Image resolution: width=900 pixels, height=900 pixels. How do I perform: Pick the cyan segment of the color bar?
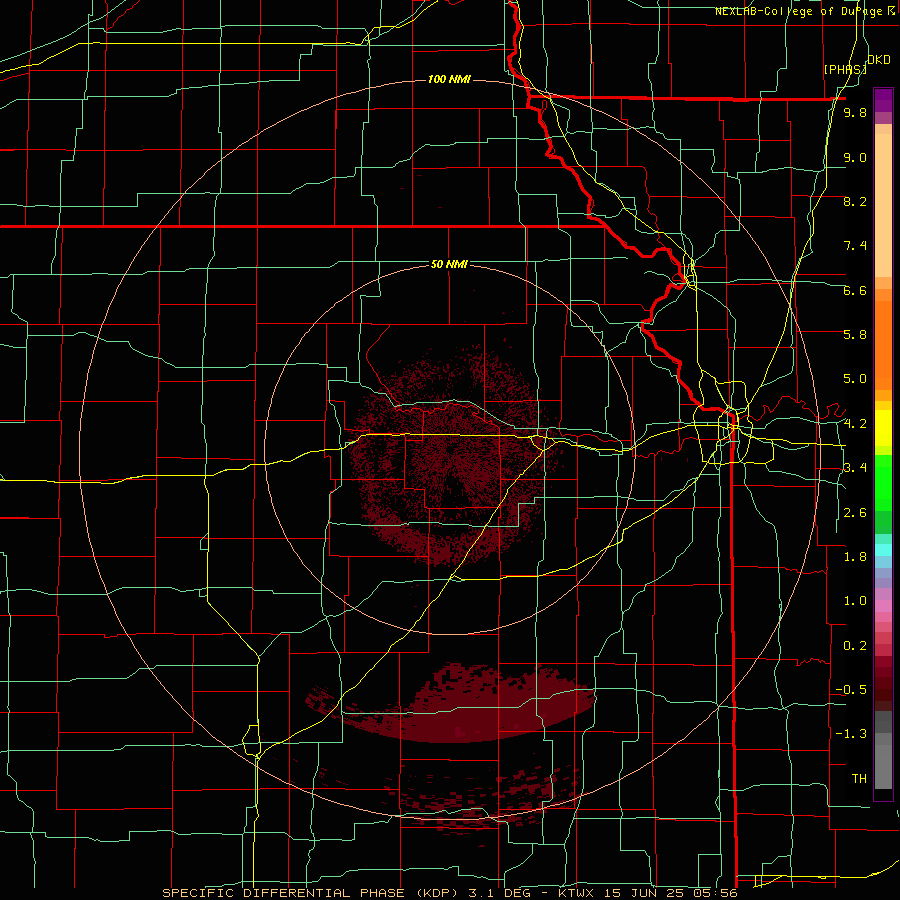(883, 550)
